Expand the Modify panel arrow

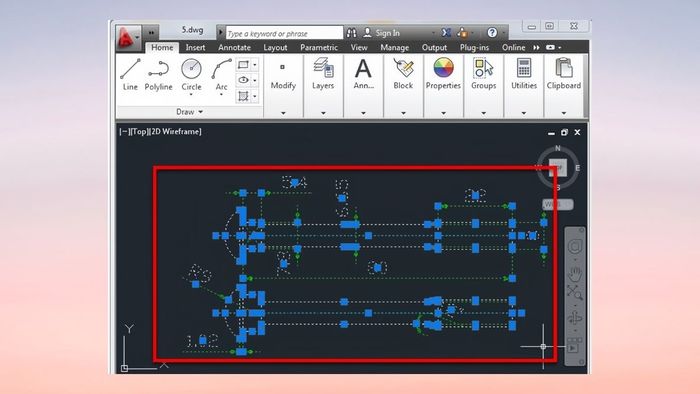(x=283, y=113)
